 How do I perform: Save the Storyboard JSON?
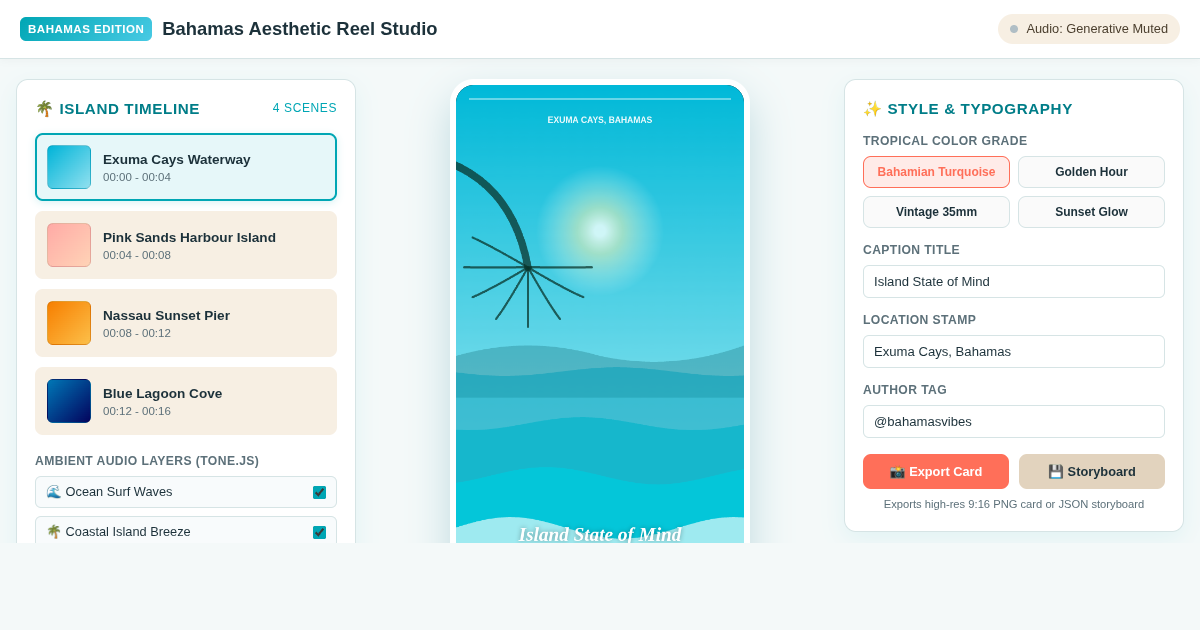[x=1092, y=472]
